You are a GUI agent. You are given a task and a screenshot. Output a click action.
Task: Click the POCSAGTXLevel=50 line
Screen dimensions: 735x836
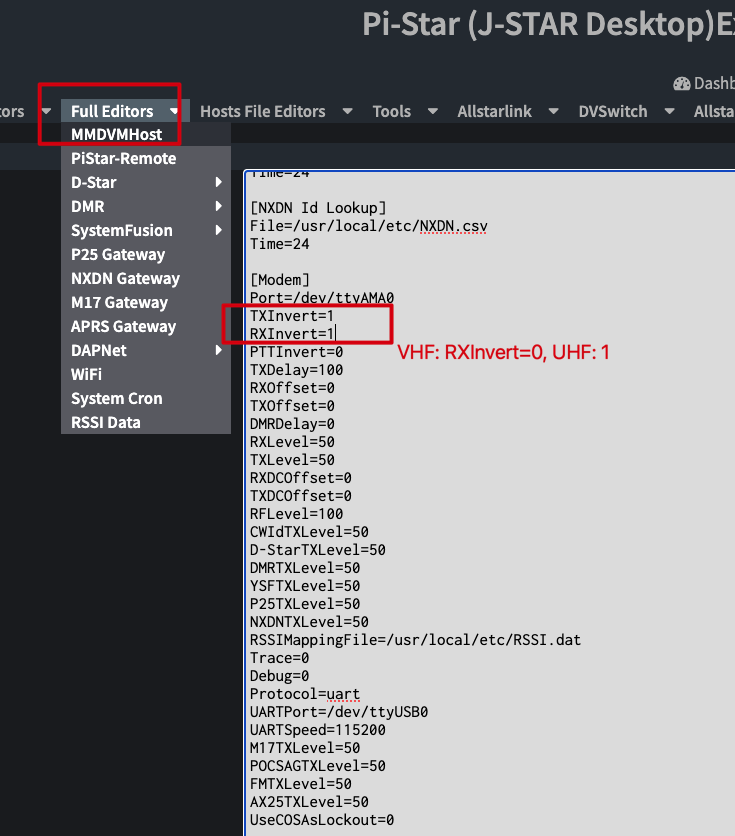pos(318,766)
